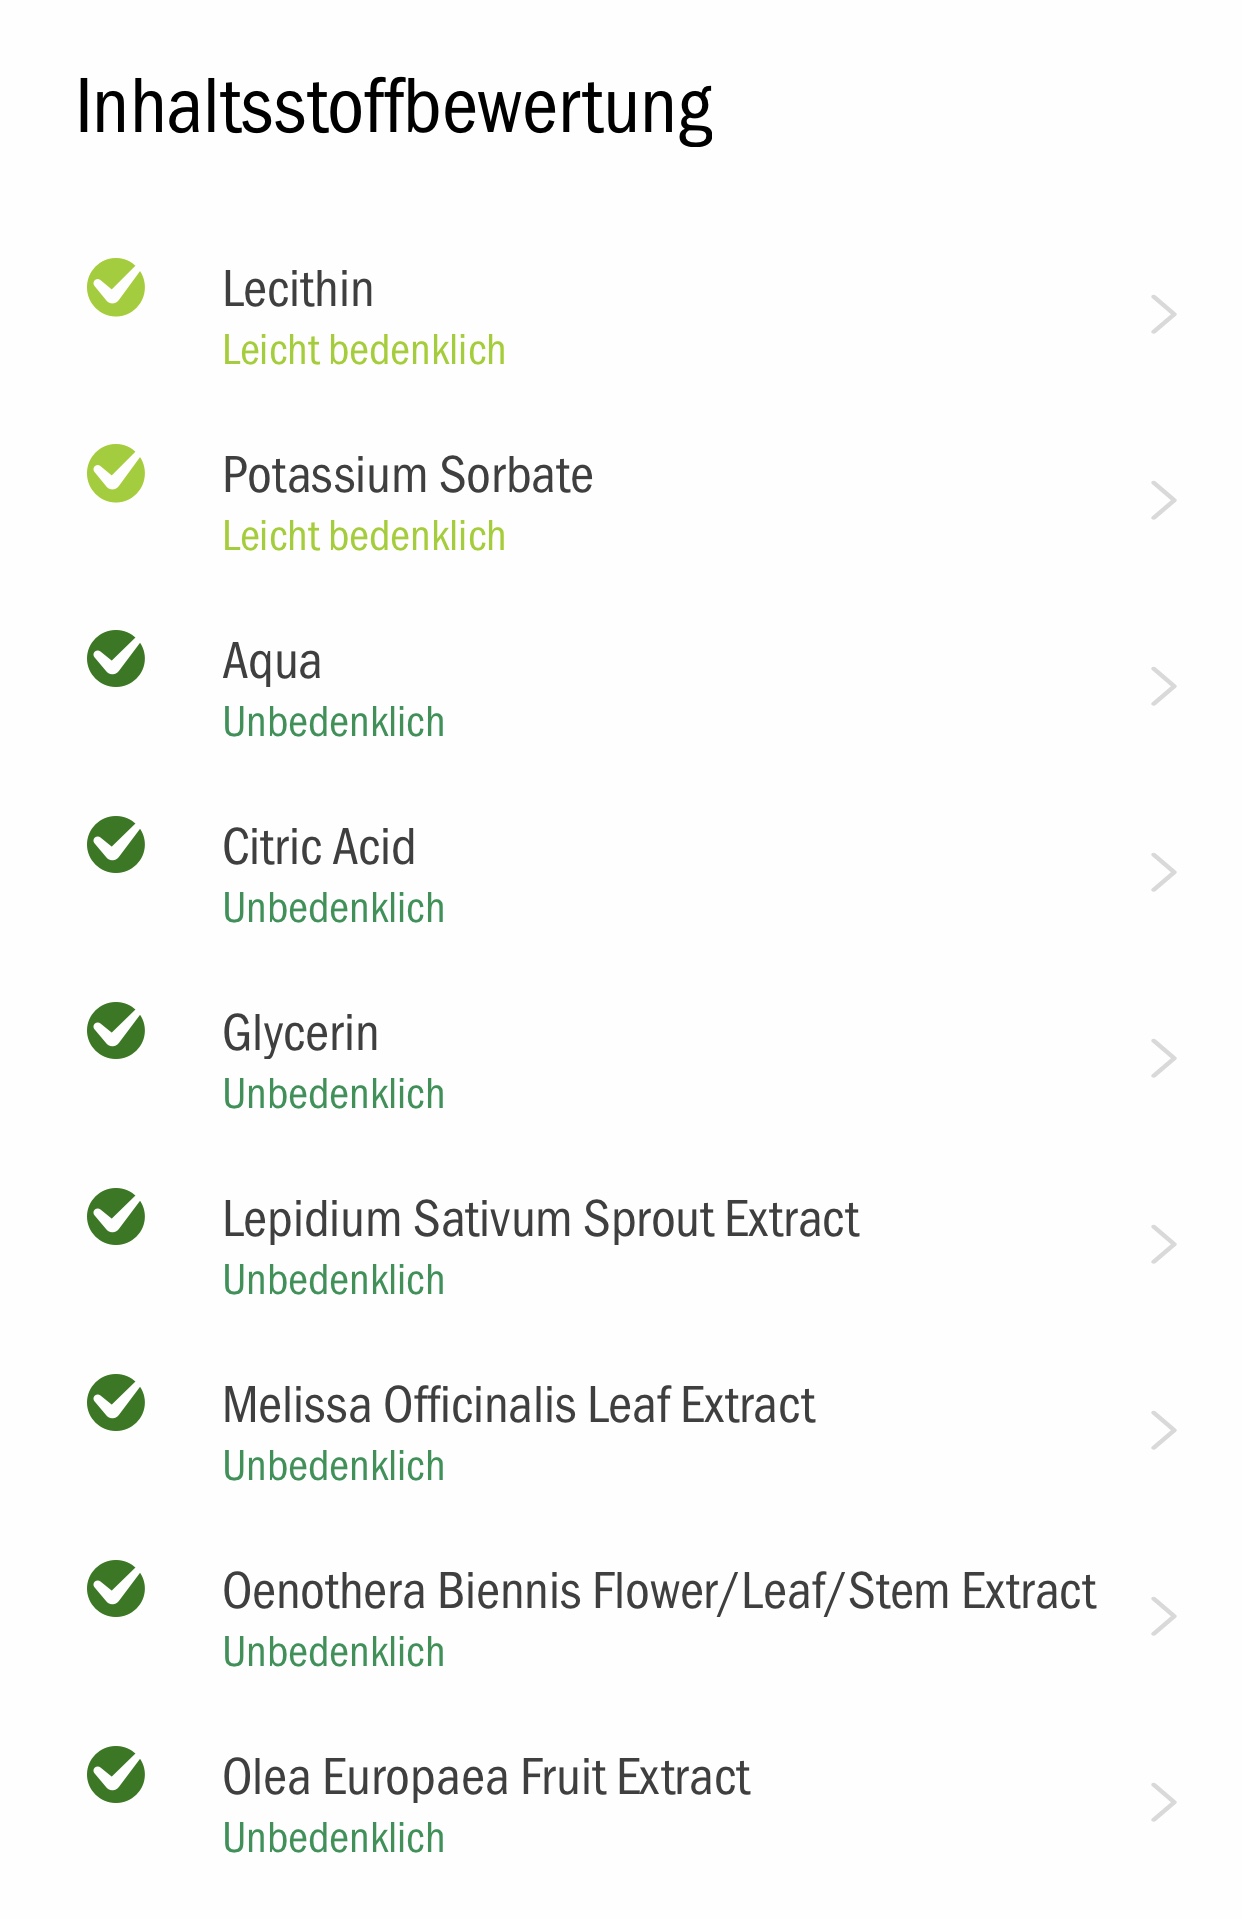Tap the checkmark icon beside Melissa Officinalis Leaf Extract
The width and height of the screenshot is (1242, 1919).
tap(116, 1403)
